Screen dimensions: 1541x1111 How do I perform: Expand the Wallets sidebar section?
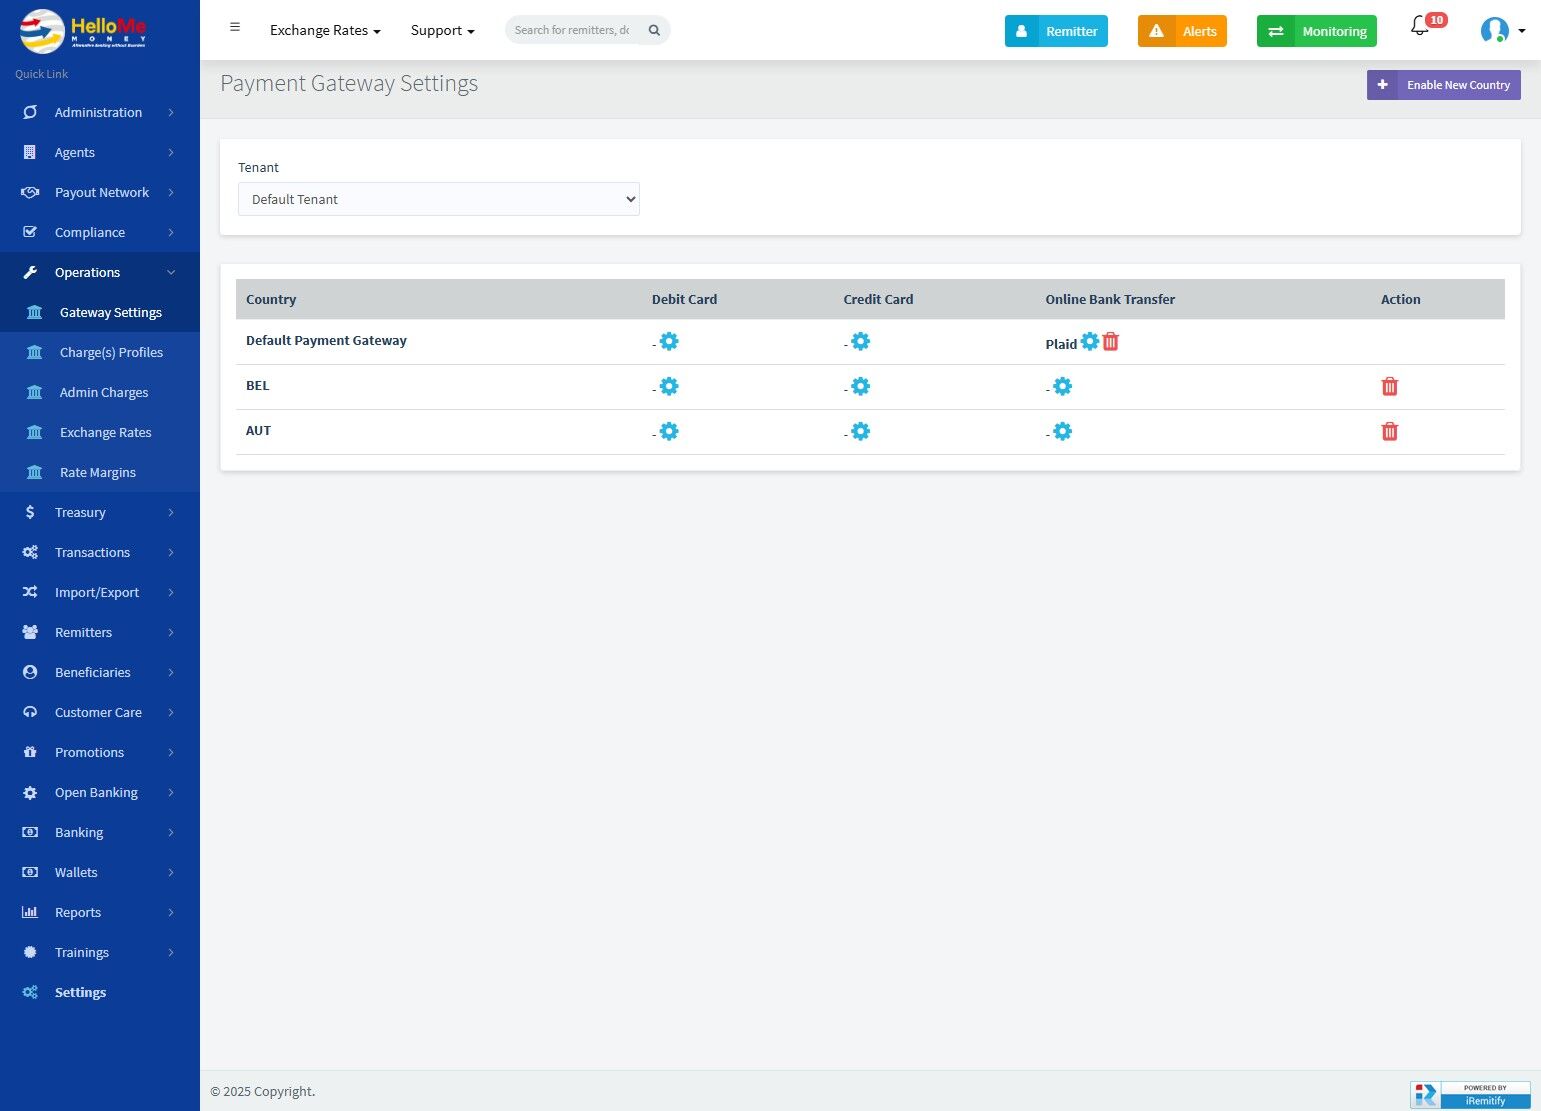(x=100, y=872)
